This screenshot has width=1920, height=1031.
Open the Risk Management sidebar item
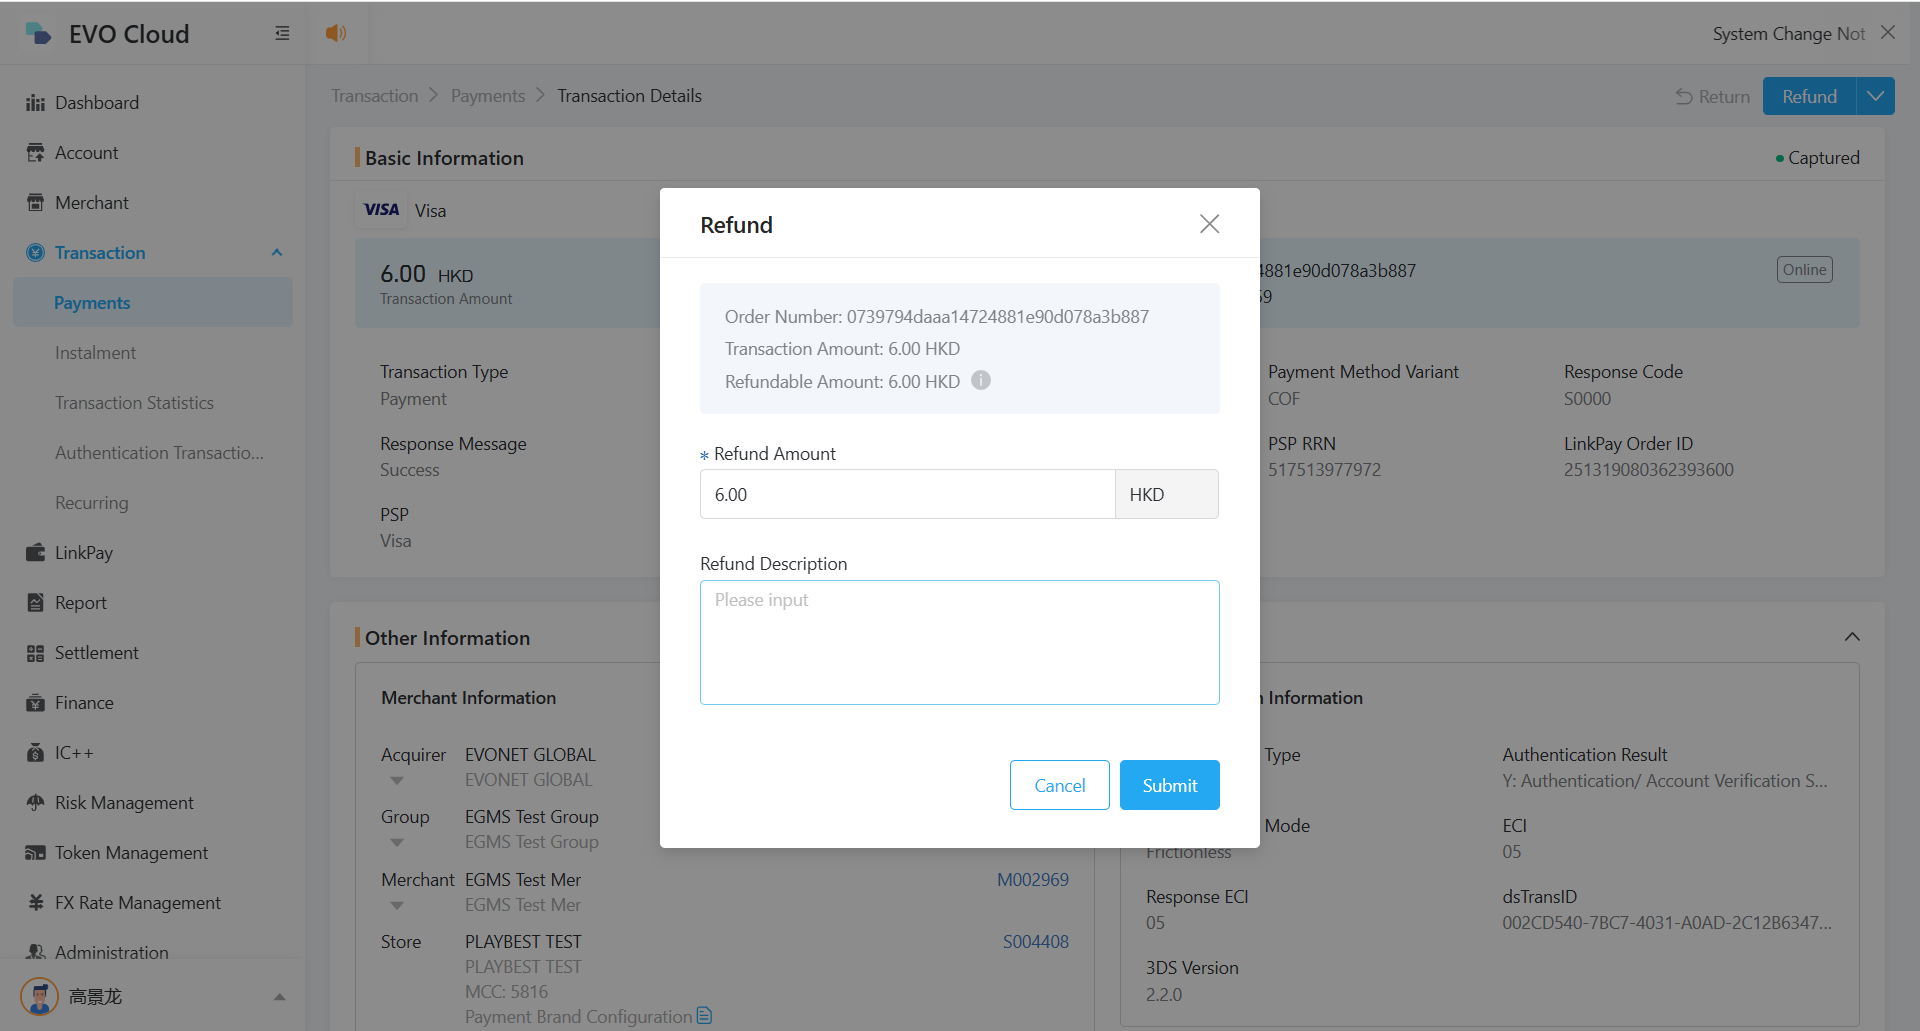(x=124, y=803)
